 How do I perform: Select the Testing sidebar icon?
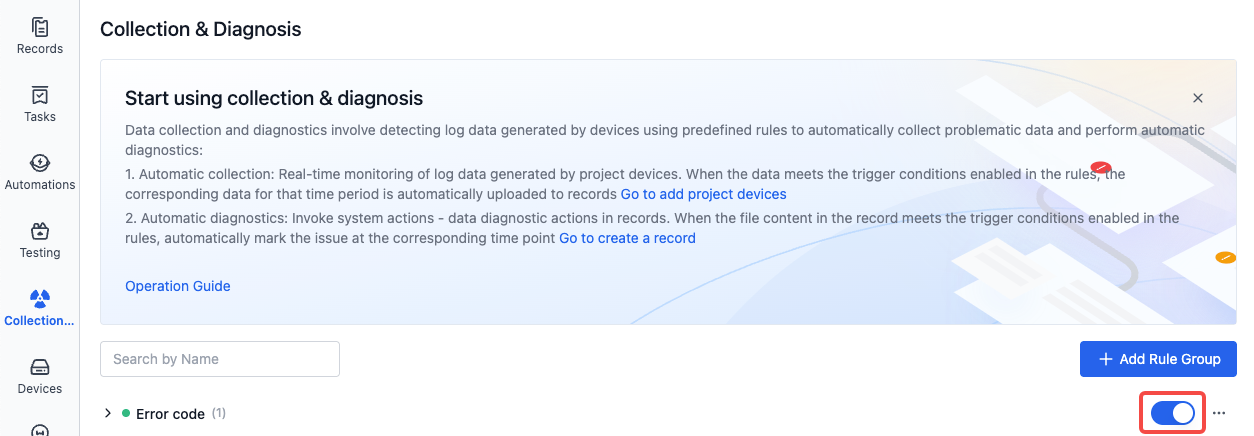[x=40, y=240]
